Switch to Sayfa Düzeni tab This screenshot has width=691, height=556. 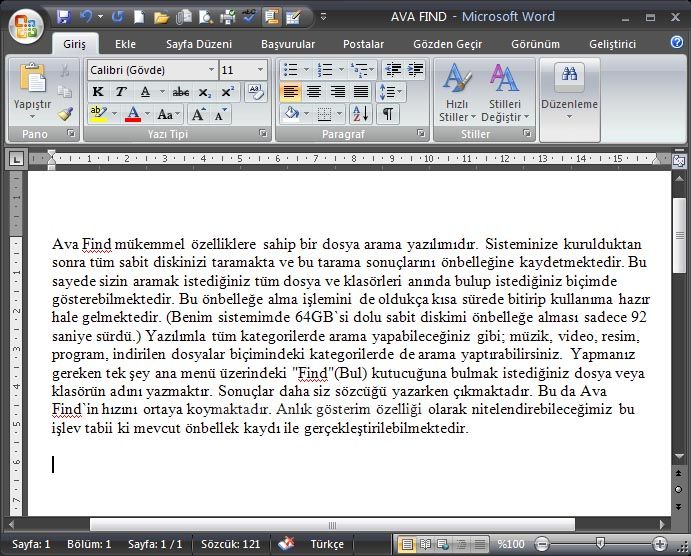(199, 44)
